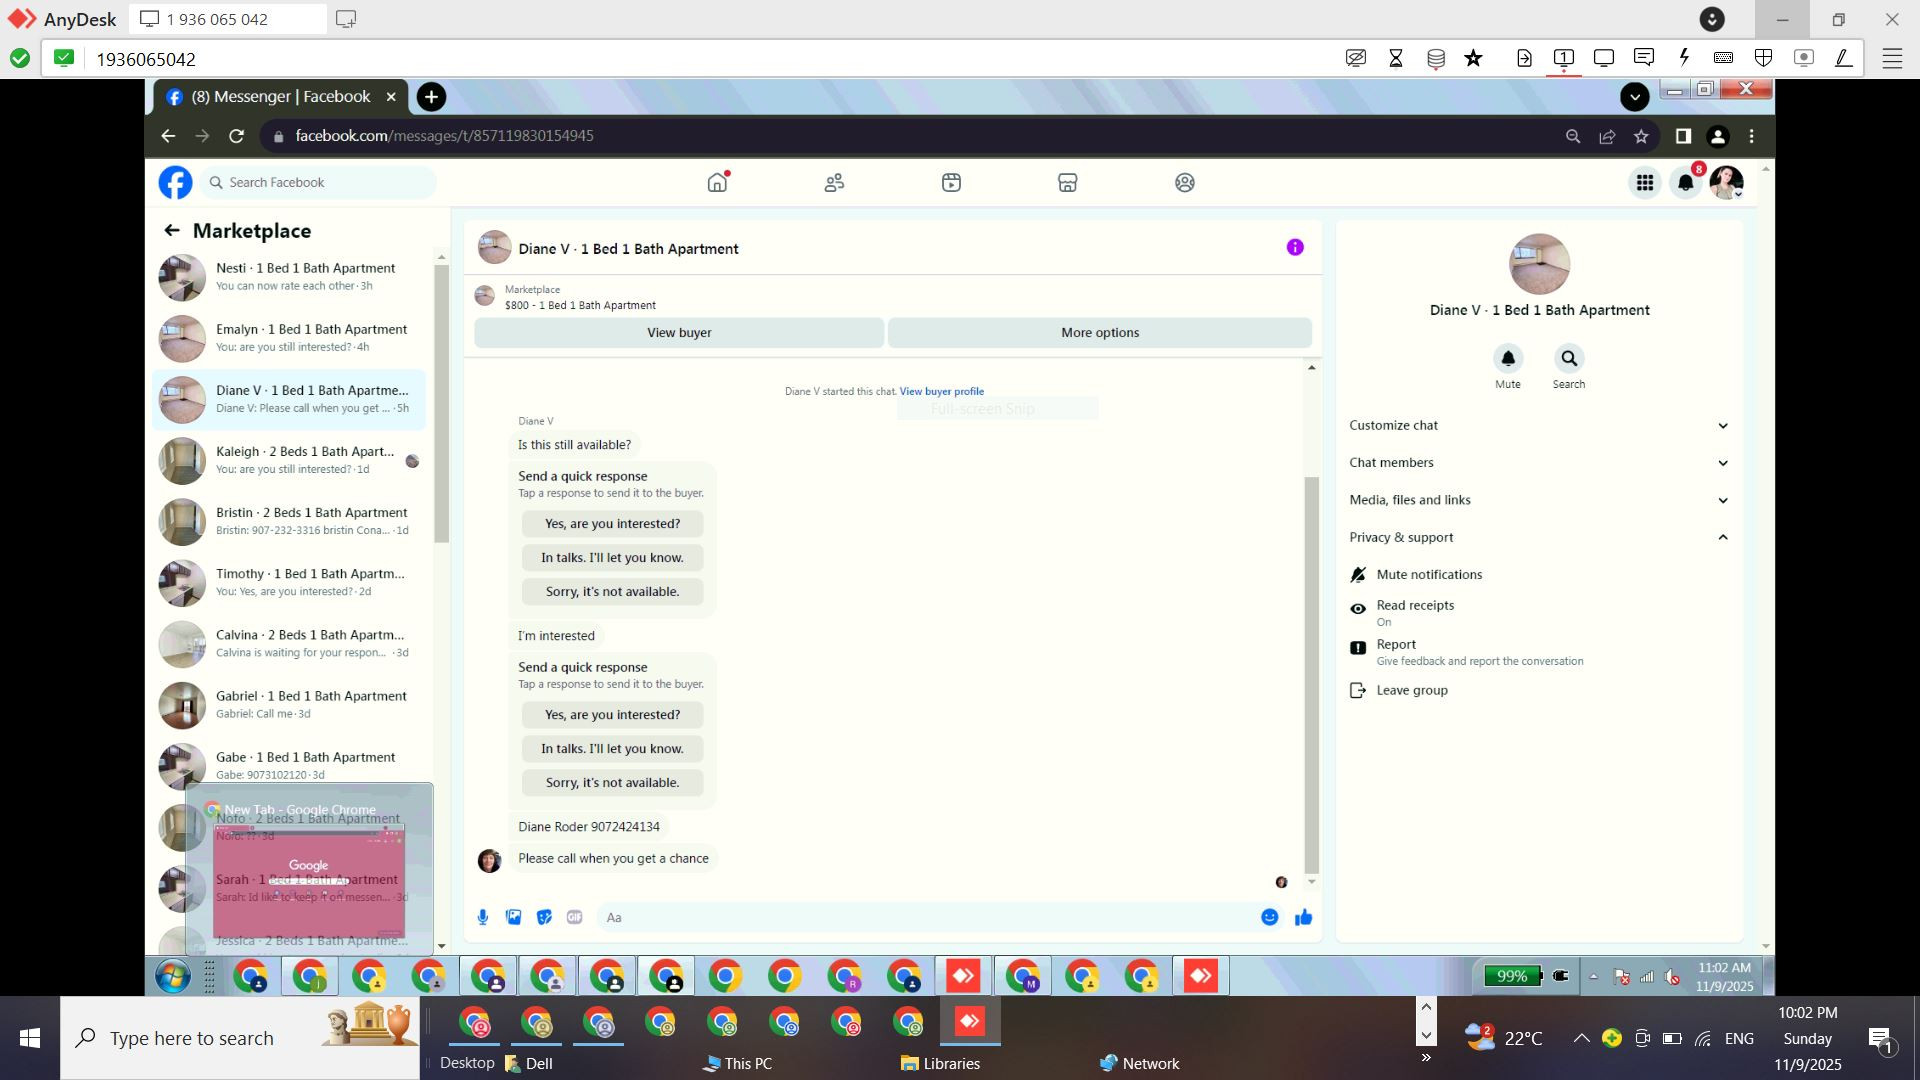Open the Read receipts setting

[1415, 612]
